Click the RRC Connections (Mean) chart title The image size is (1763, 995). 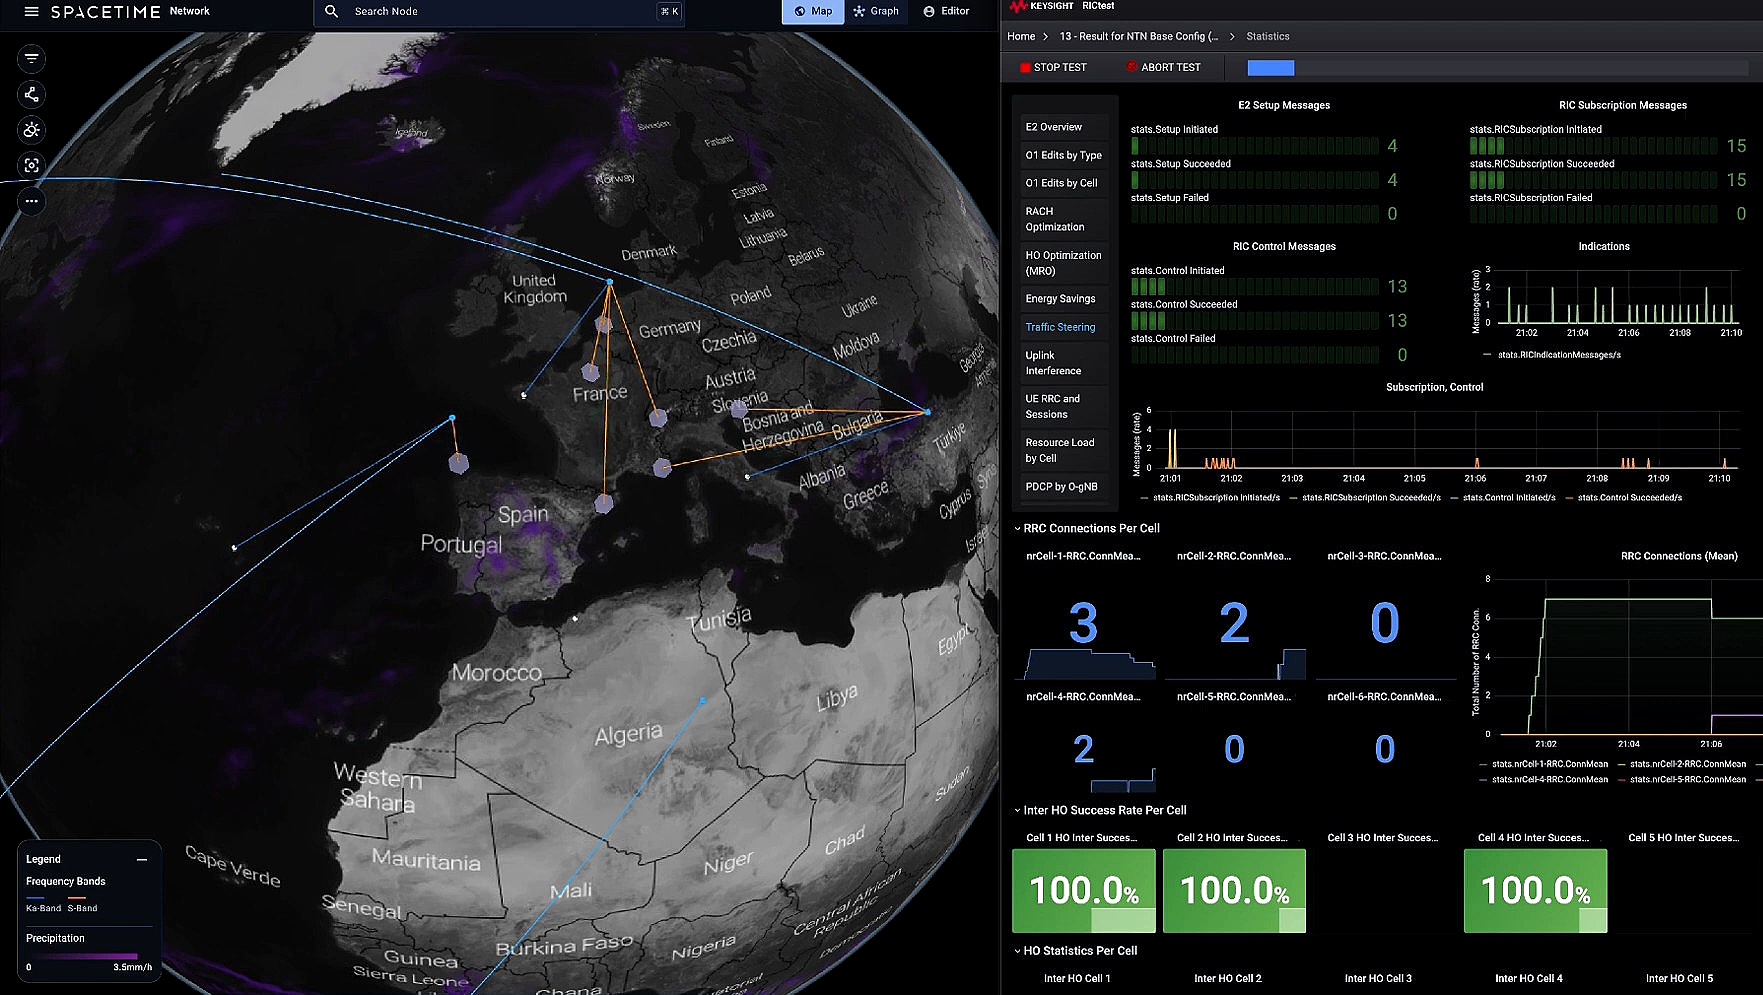click(1679, 556)
